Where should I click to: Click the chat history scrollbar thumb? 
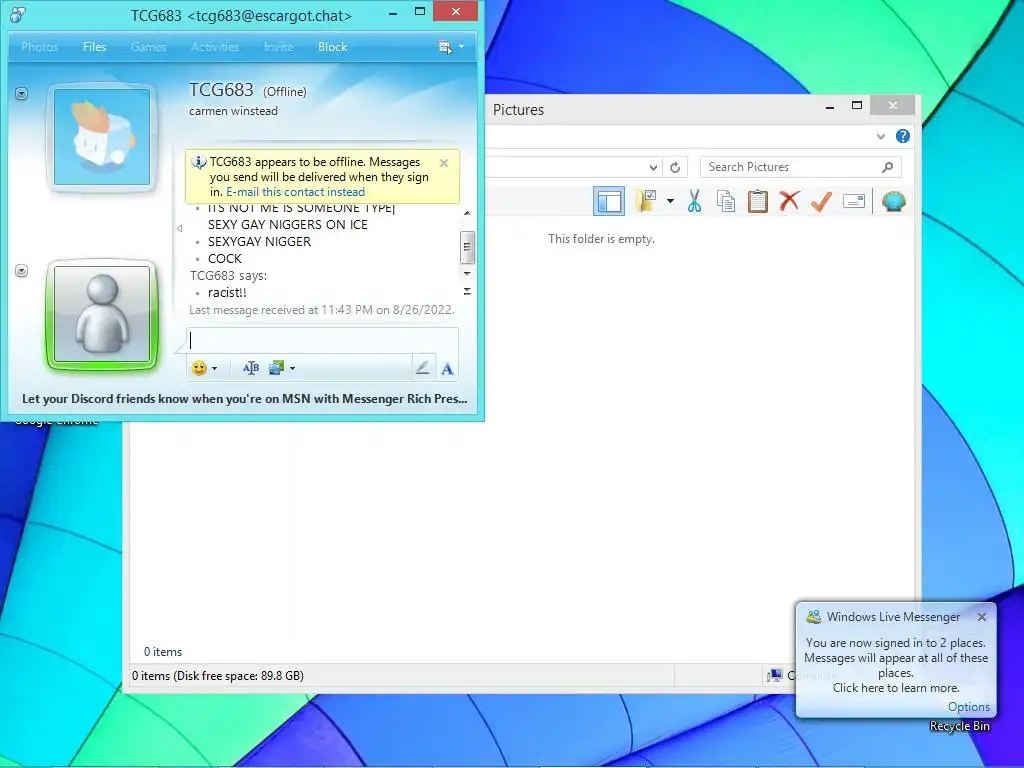pos(467,247)
